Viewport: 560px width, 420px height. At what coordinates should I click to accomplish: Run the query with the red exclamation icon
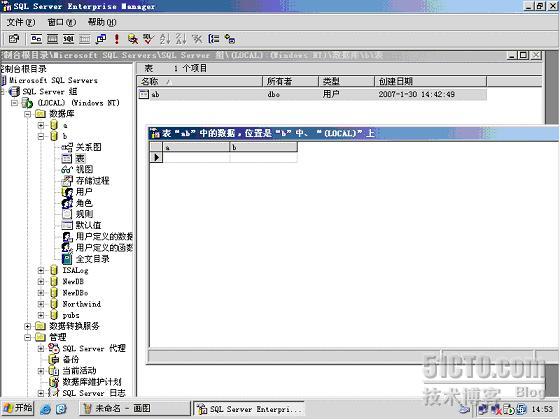(x=116, y=39)
